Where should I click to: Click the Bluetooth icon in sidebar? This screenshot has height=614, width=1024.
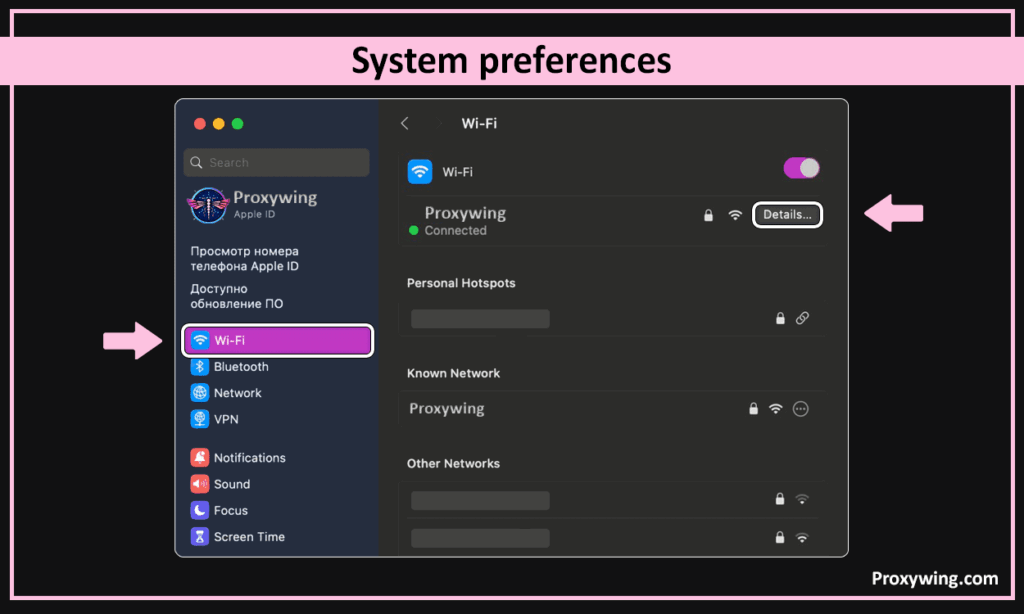pyautogui.click(x=199, y=367)
